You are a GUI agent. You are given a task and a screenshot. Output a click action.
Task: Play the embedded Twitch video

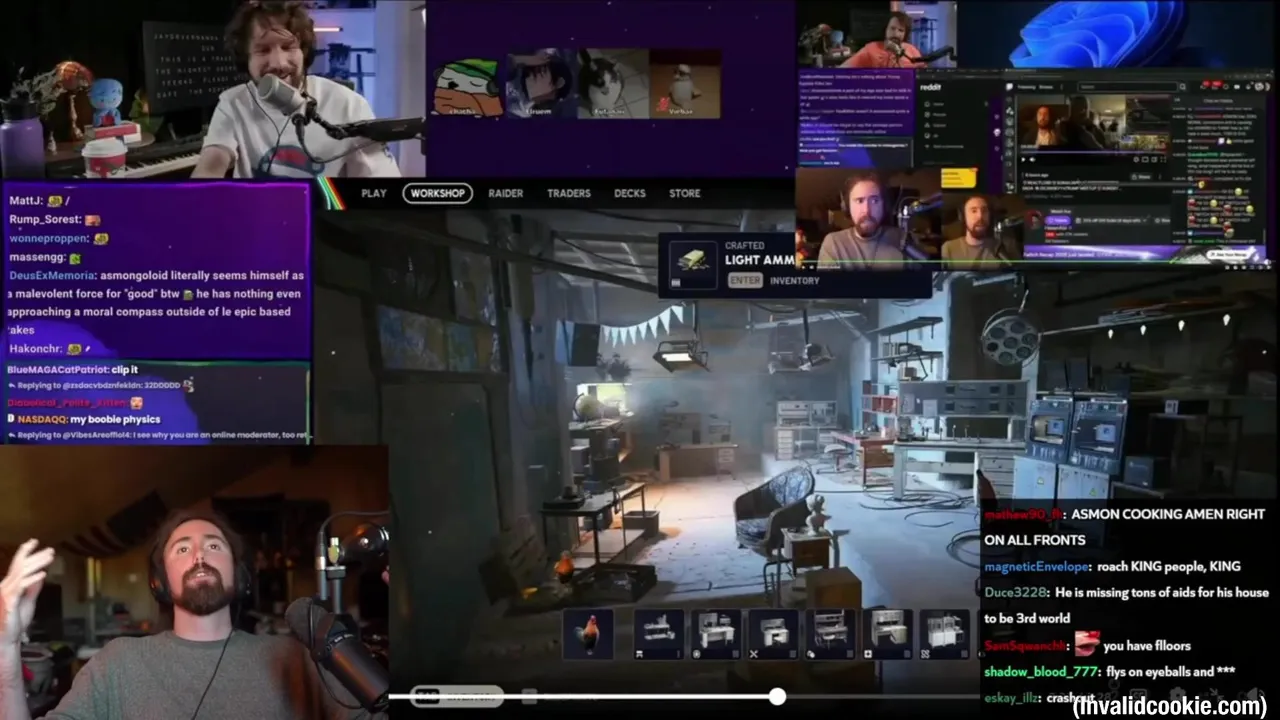pyautogui.click(x=1023, y=159)
